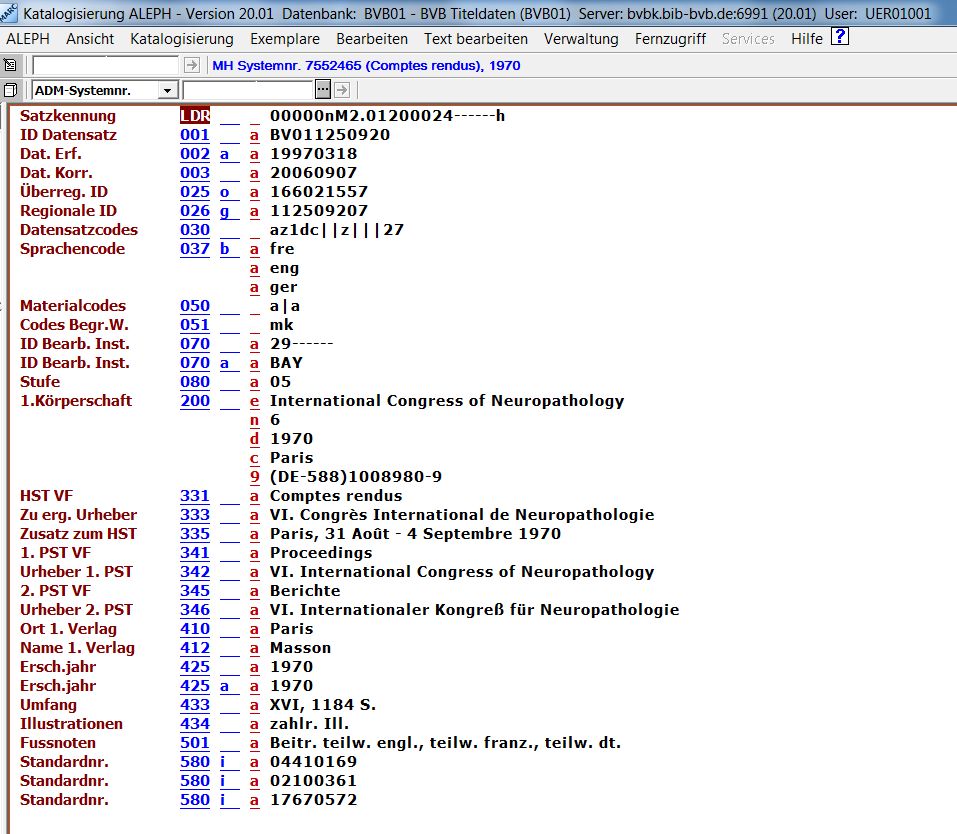
Task: Click the items bar icon beside ADM-Systemnr.
Action: point(10,90)
